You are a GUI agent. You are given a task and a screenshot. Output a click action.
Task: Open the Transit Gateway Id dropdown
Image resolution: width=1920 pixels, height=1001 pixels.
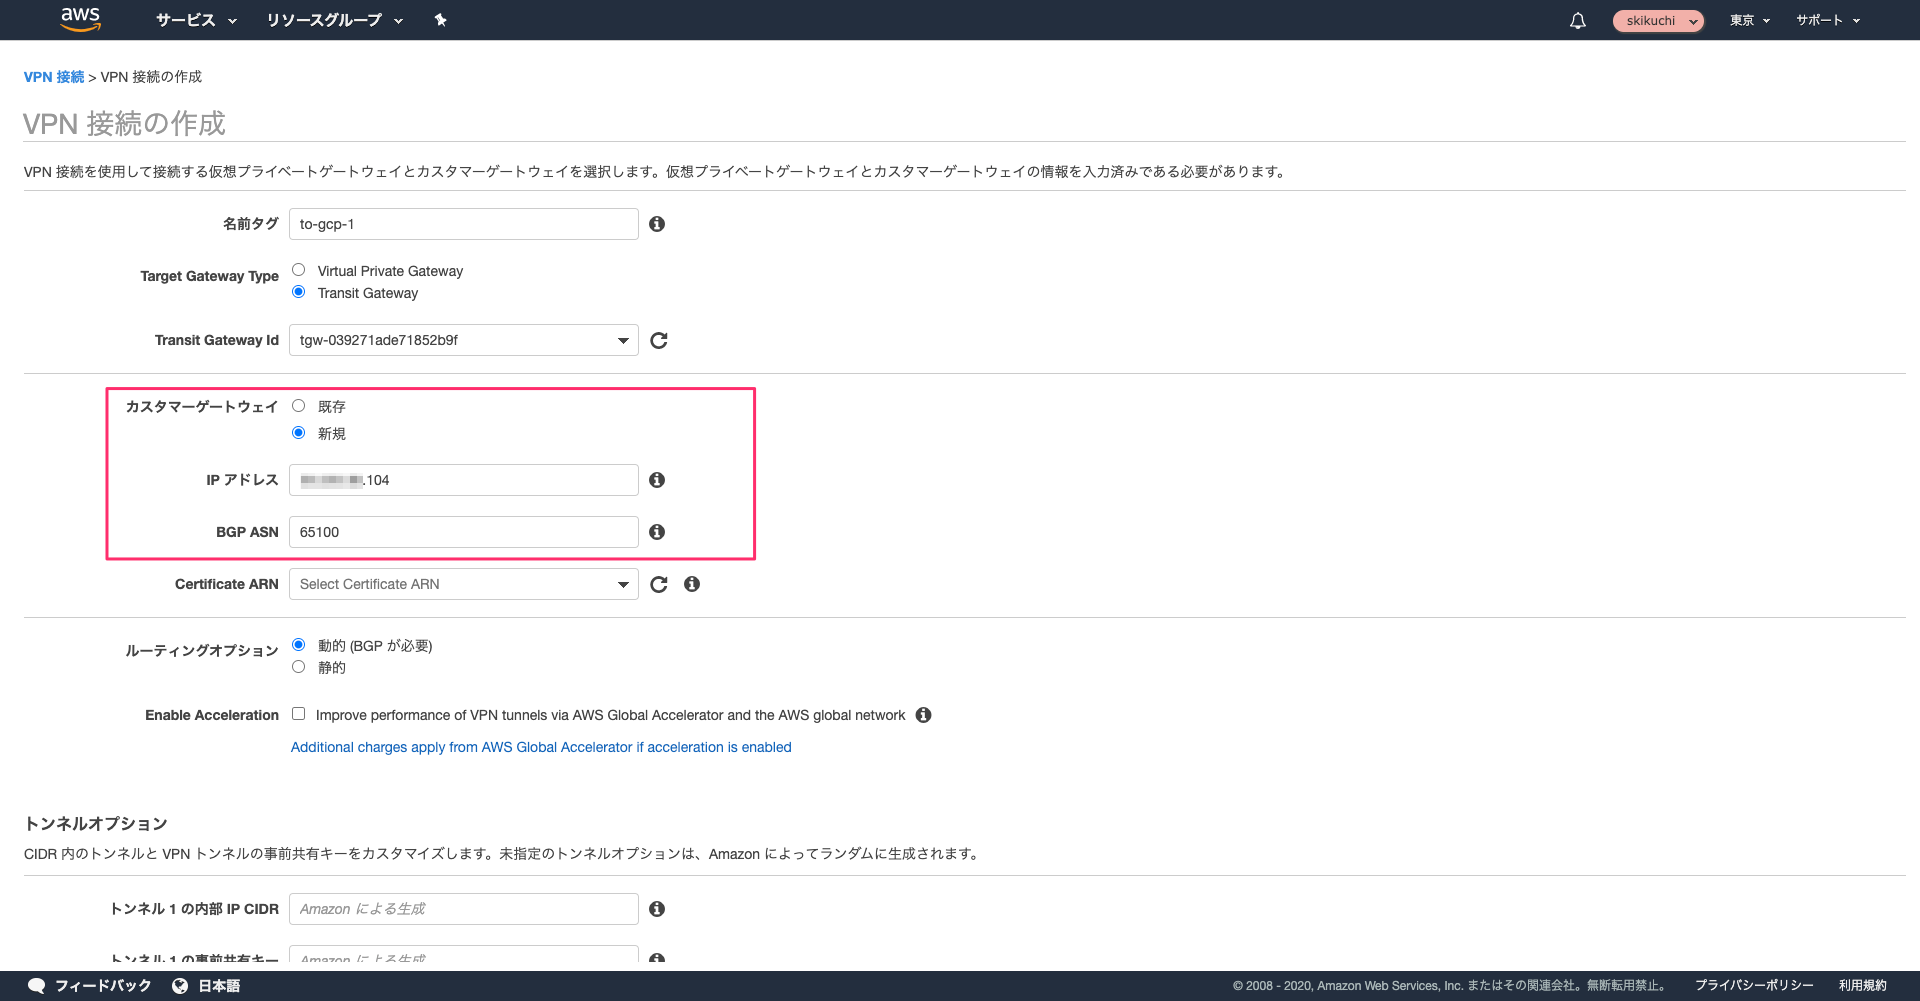[622, 340]
